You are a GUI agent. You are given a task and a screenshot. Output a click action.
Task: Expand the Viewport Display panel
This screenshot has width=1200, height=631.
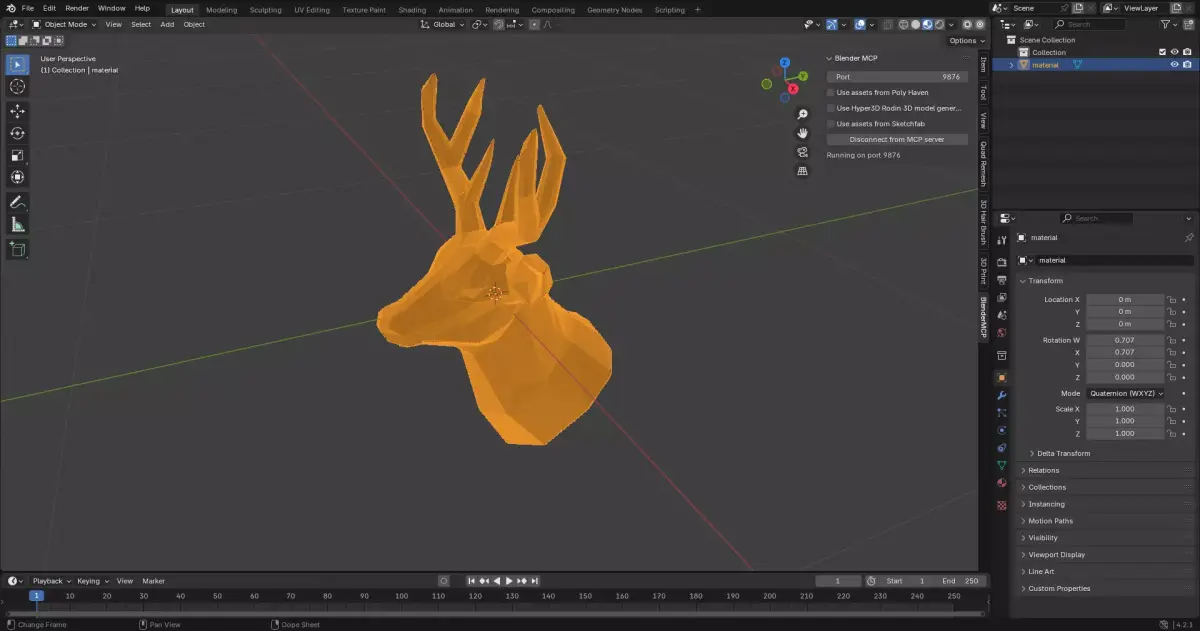(1056, 554)
